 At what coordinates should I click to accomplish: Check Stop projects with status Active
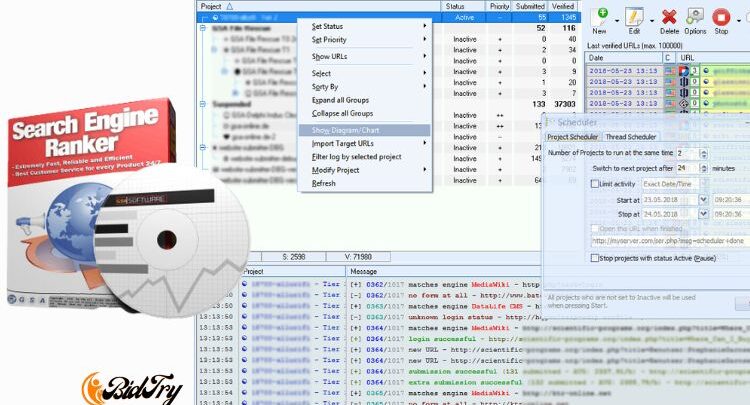click(594, 257)
